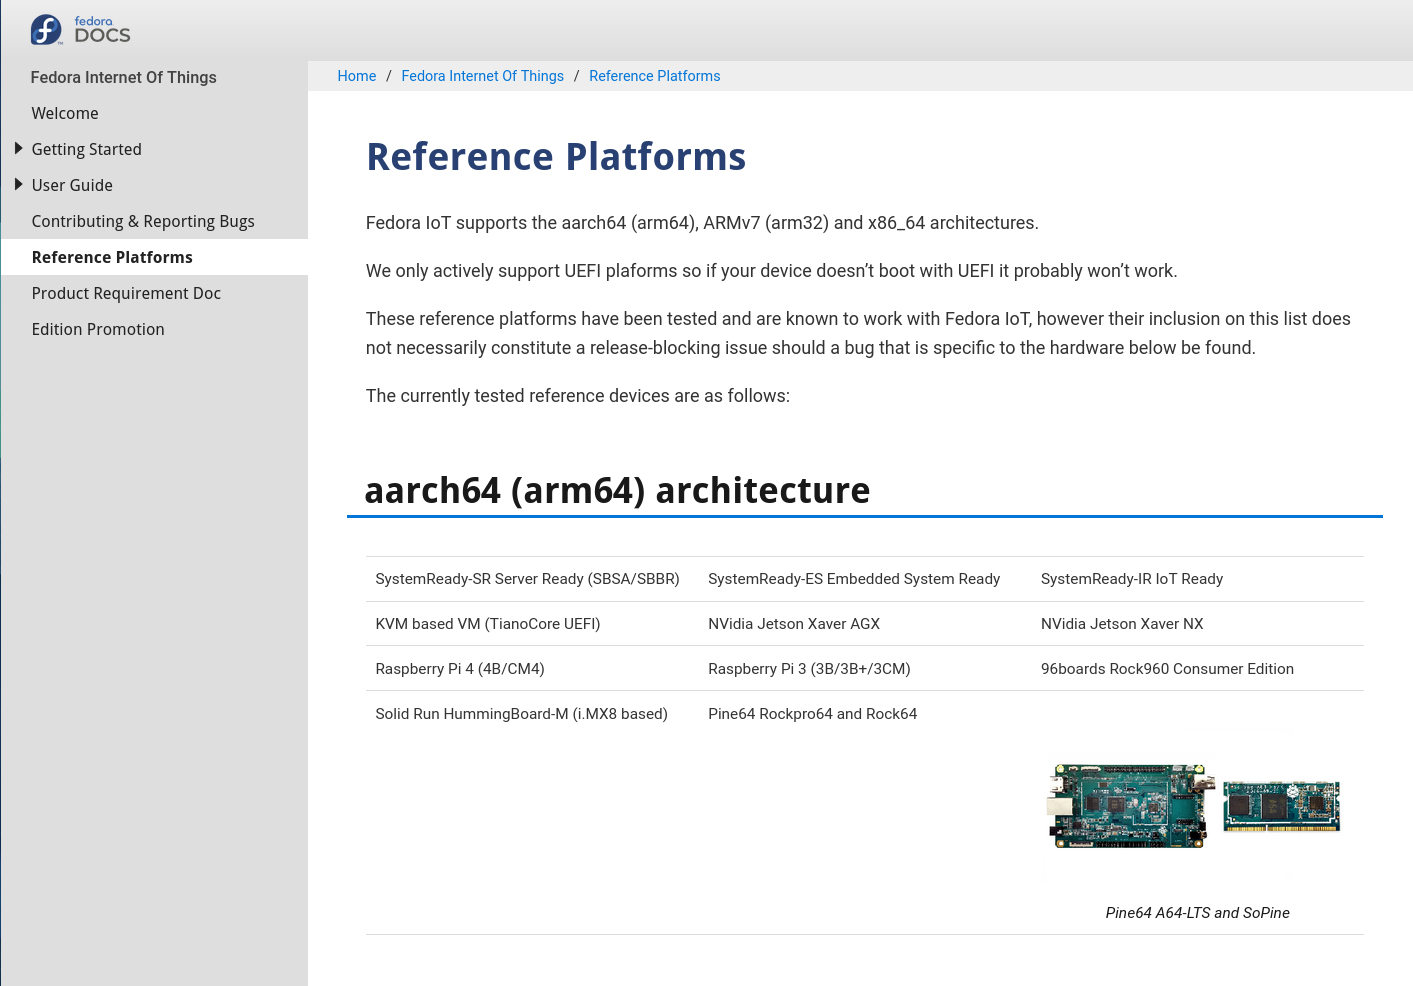Viewport: 1413px width, 986px height.
Task: Click the Fedora Internet Of Things sidebar title
Action: (x=123, y=77)
